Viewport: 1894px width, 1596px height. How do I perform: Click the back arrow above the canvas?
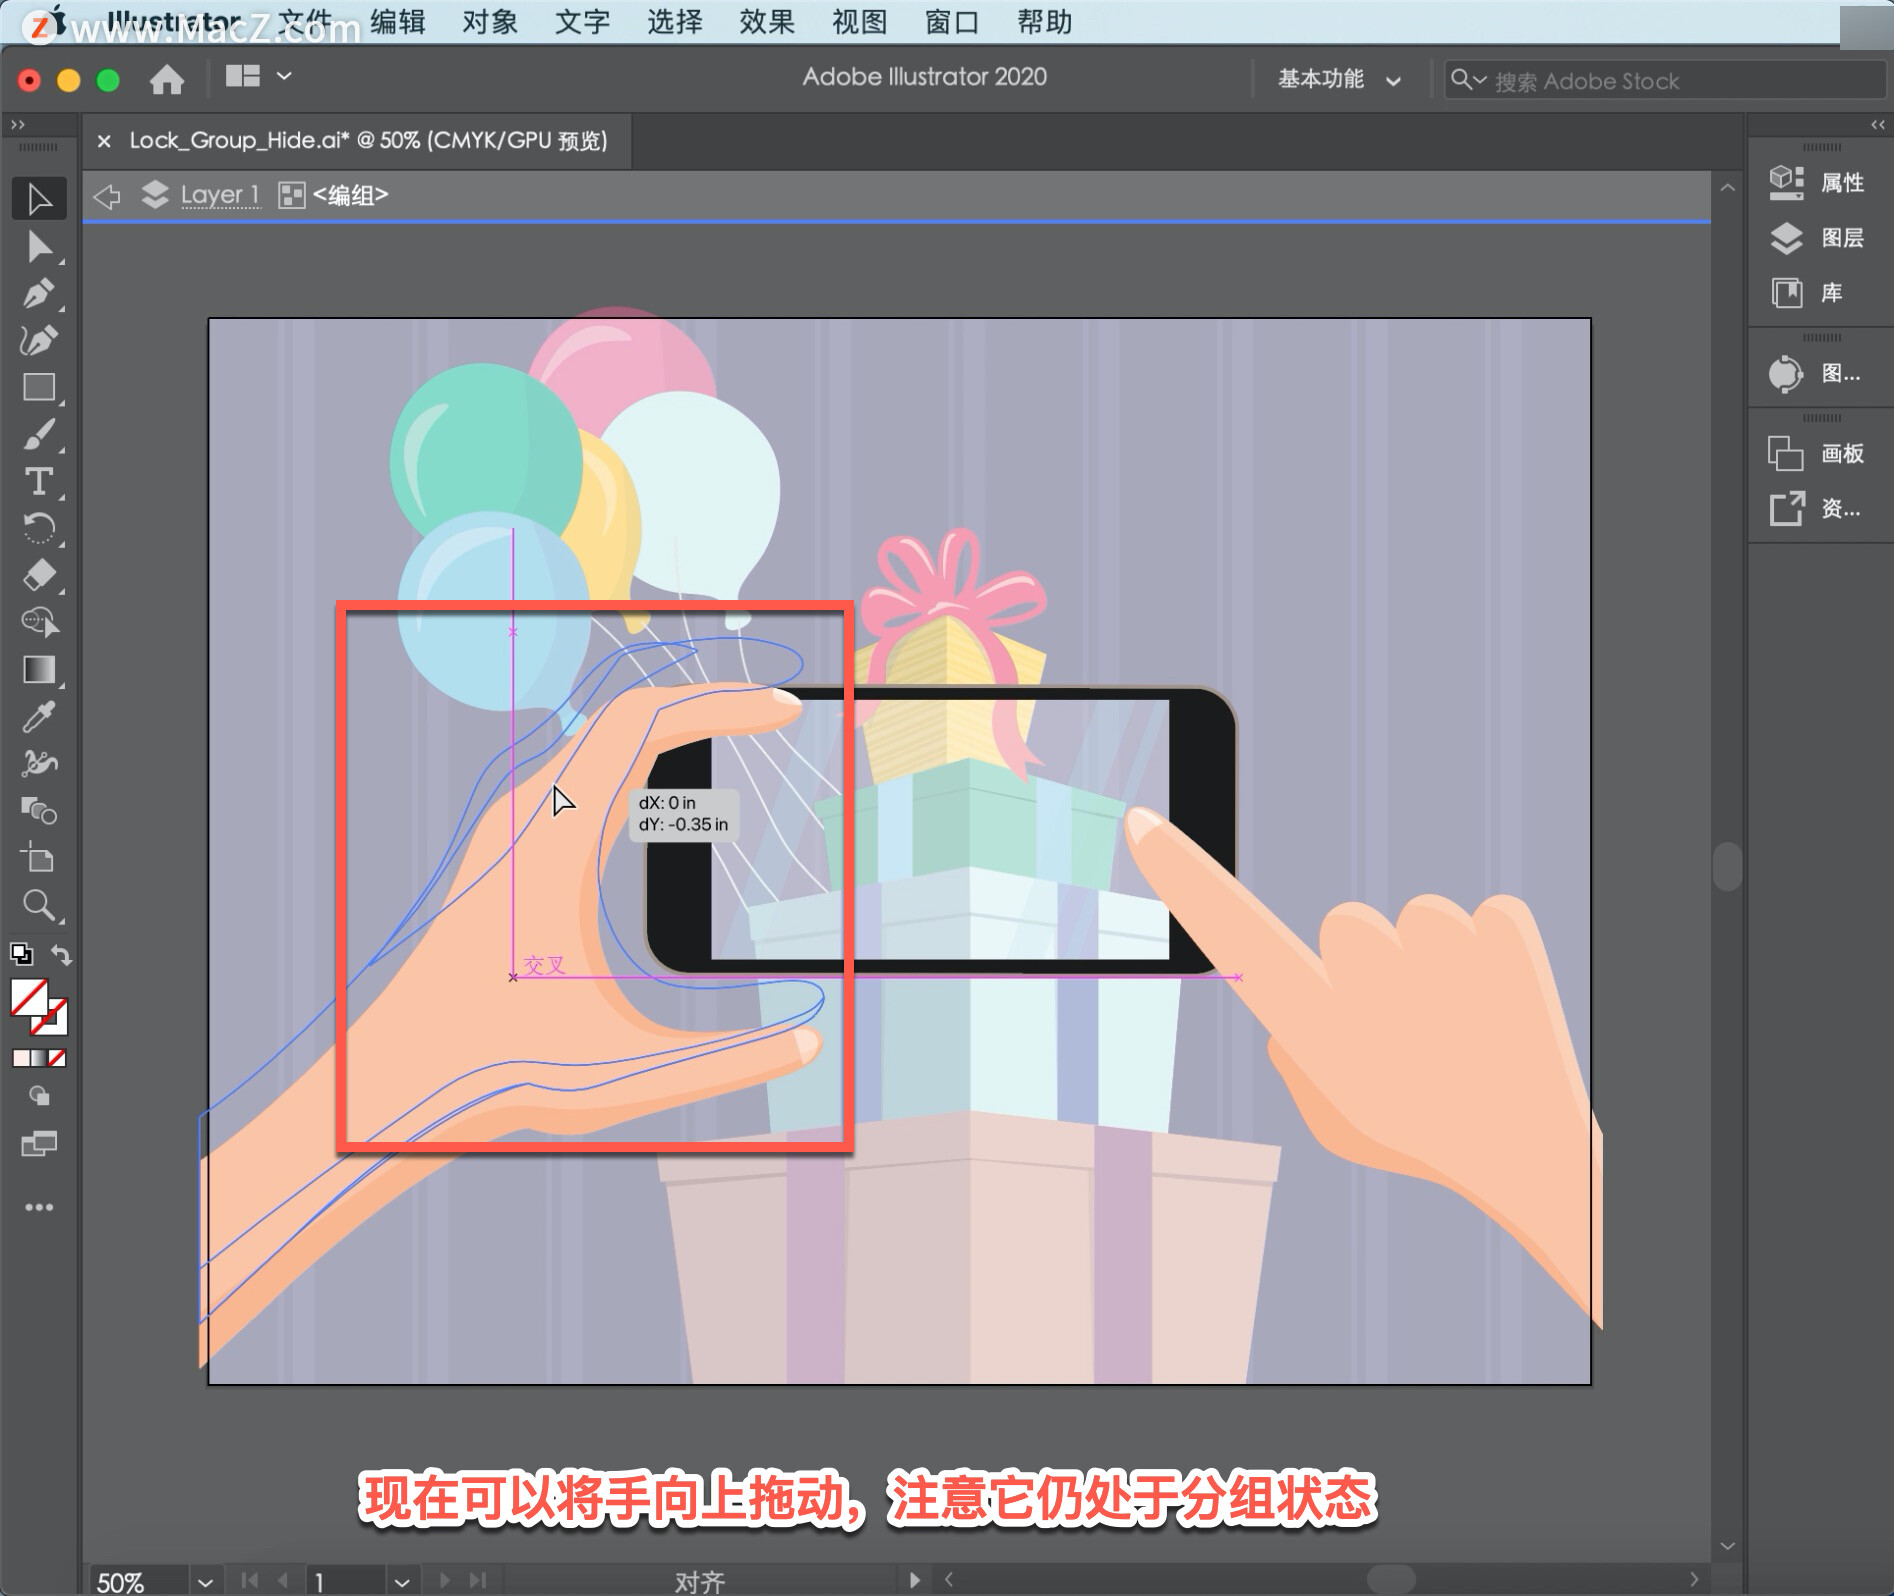pyautogui.click(x=107, y=194)
